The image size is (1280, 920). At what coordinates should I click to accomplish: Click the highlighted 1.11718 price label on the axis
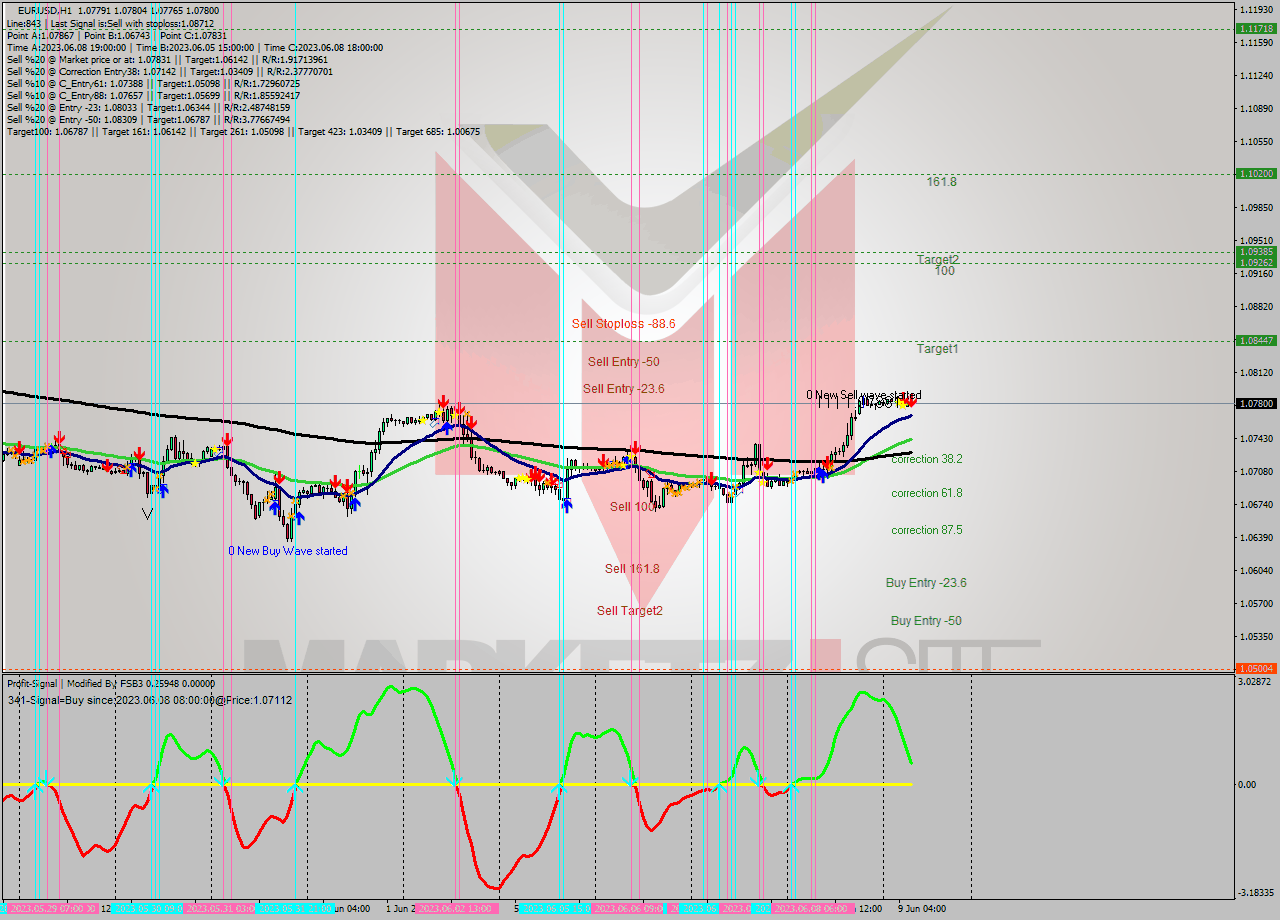(1258, 30)
